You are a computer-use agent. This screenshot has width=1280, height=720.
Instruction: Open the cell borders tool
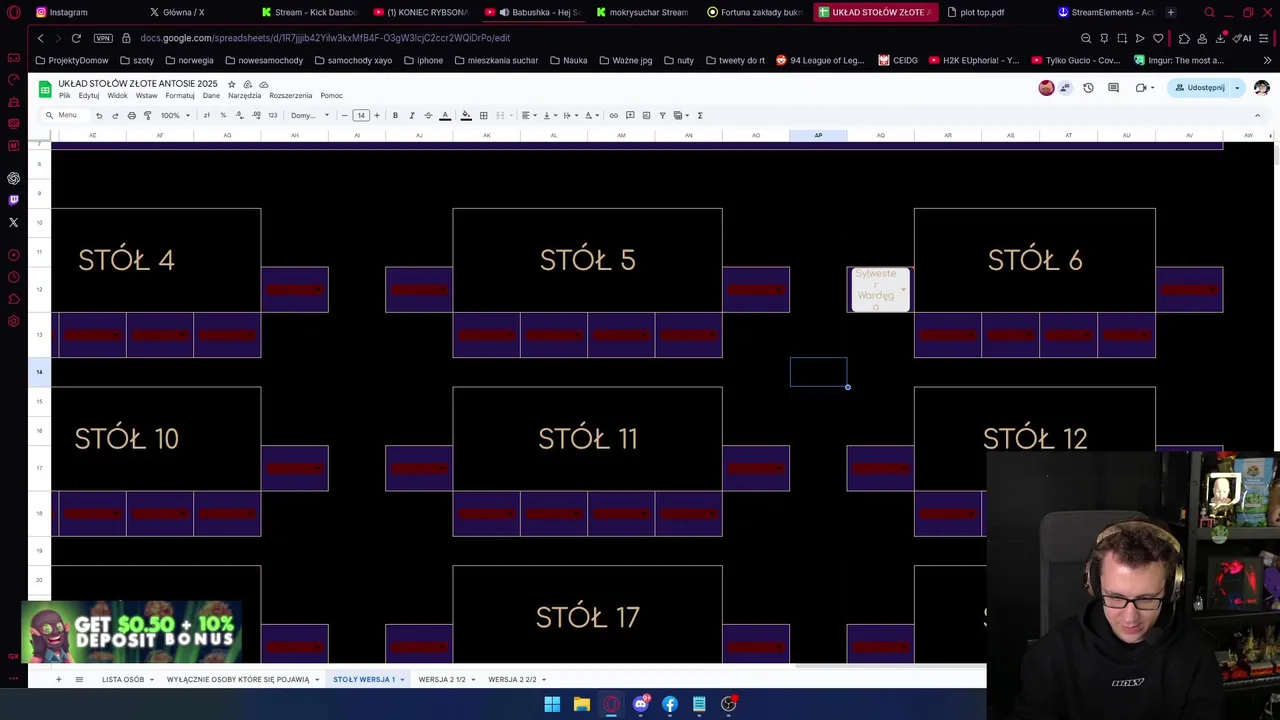coord(483,115)
